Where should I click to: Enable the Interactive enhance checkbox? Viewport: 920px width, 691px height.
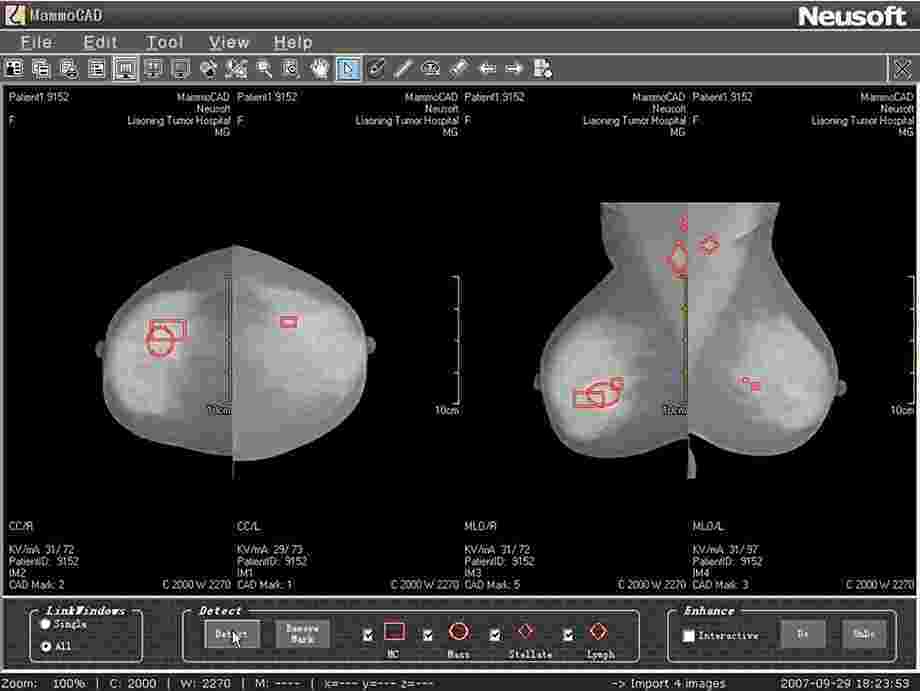(x=688, y=635)
